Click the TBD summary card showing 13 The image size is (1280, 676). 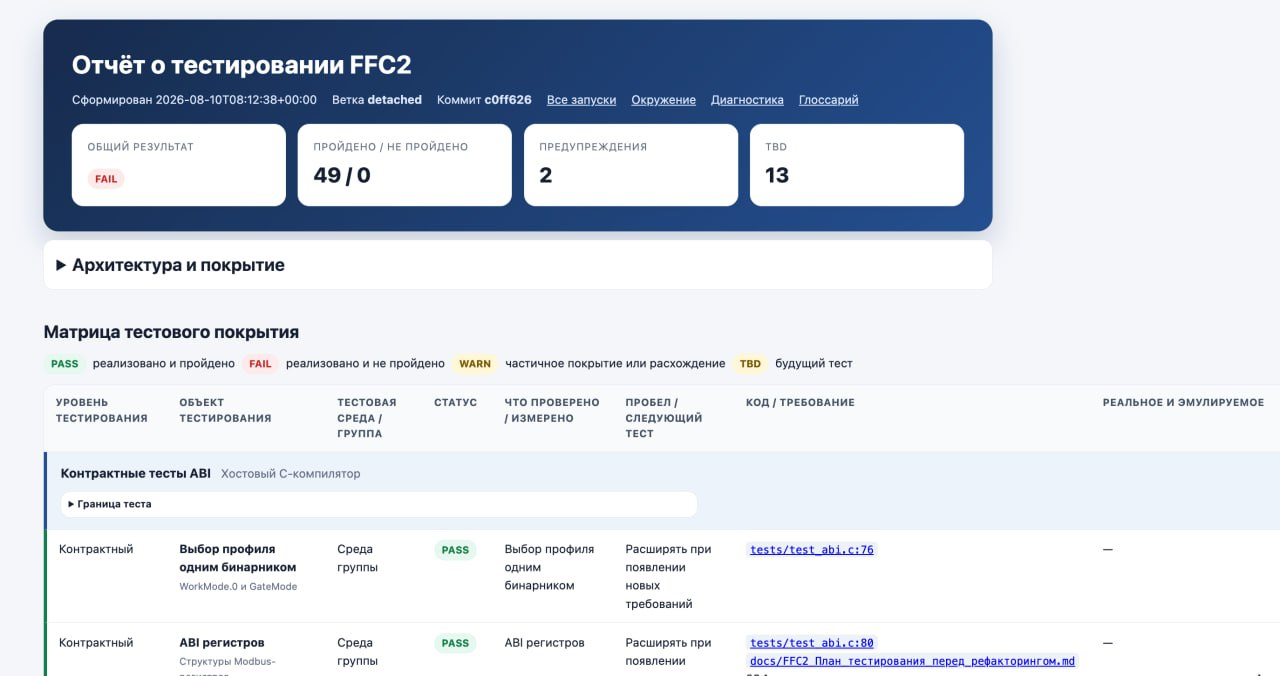click(x=857, y=165)
